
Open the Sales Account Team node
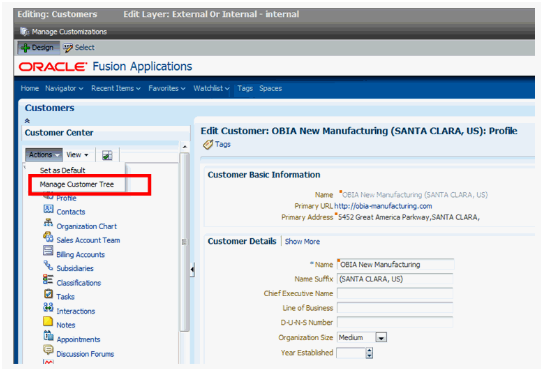[88, 240]
